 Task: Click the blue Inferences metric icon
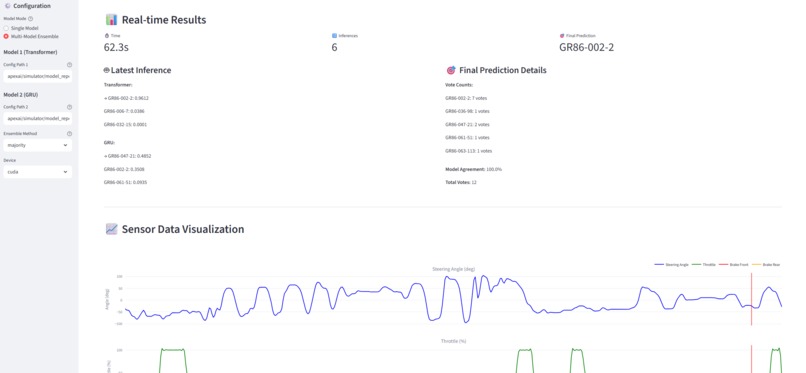click(x=334, y=36)
